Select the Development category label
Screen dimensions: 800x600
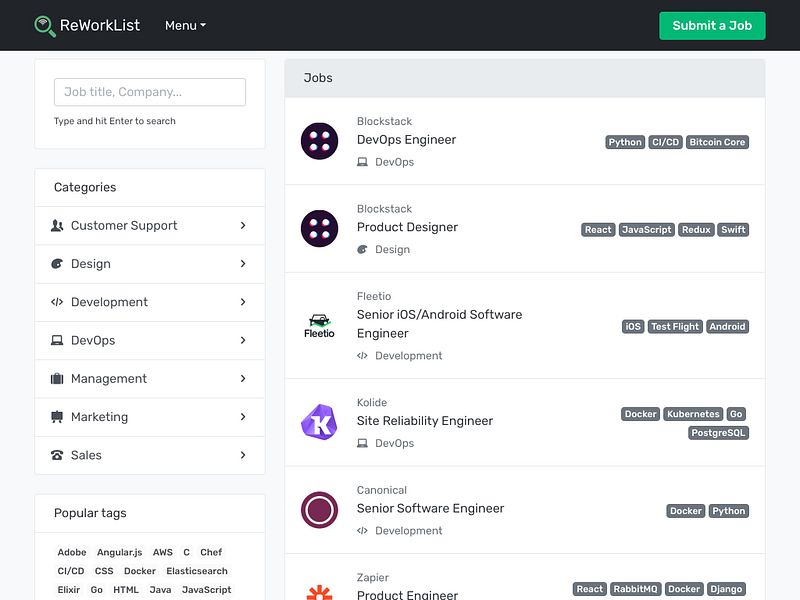(x=109, y=302)
